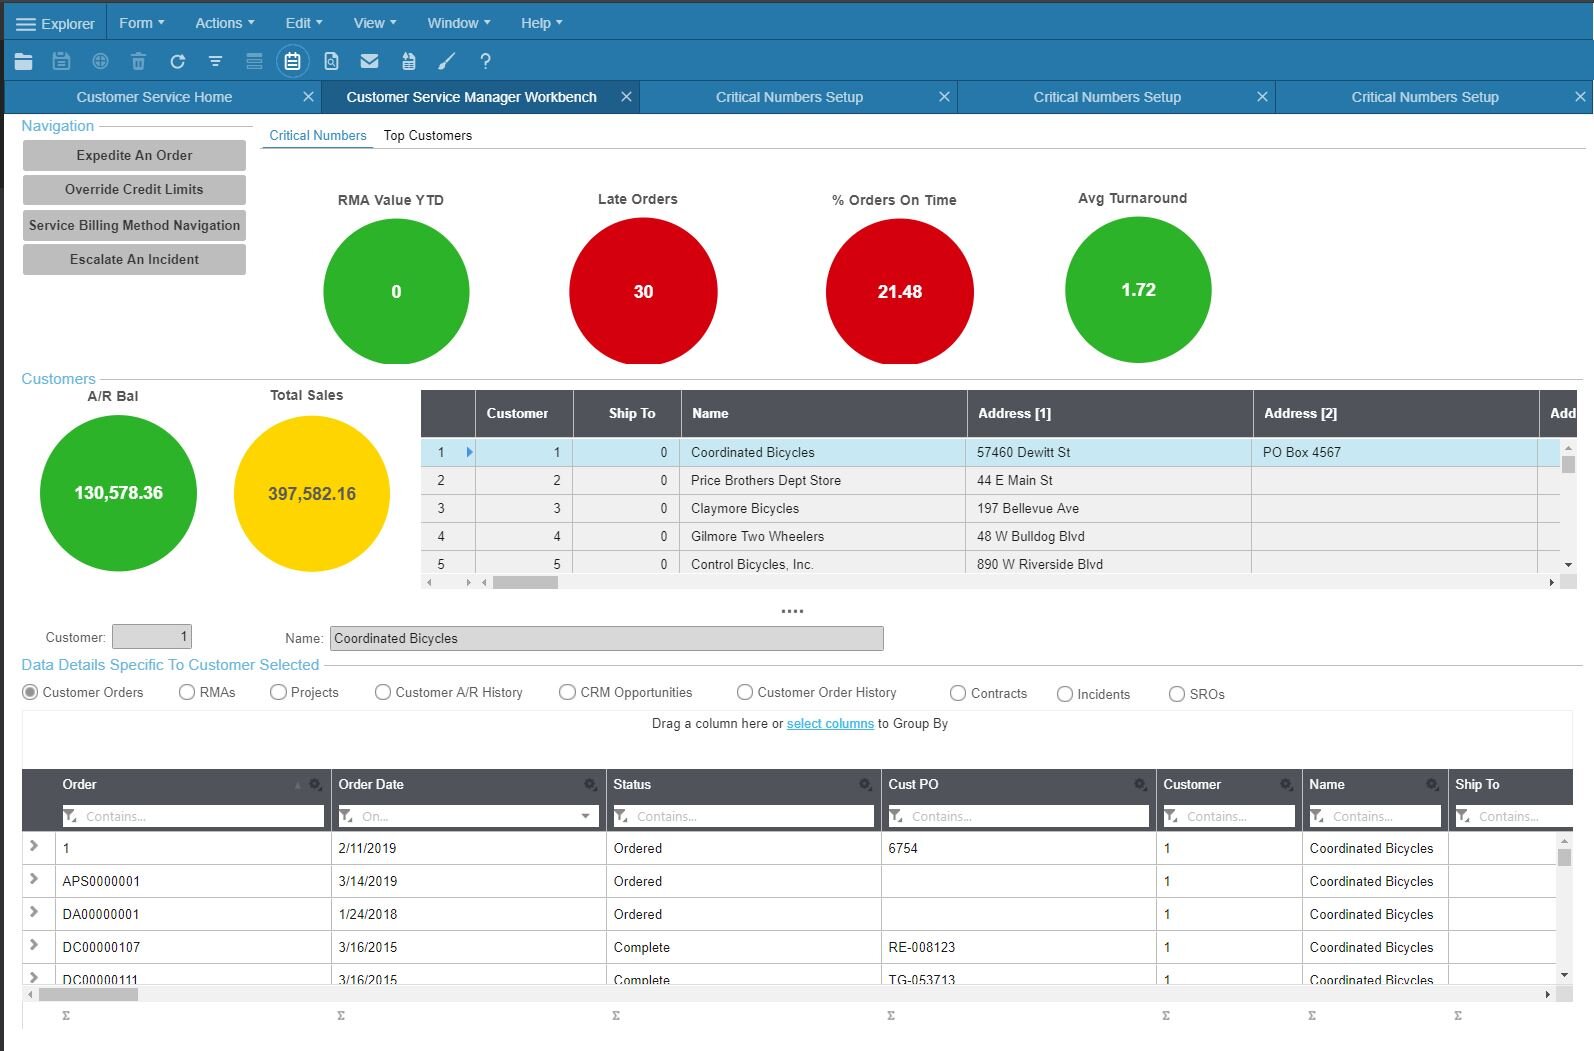The width and height of the screenshot is (1594, 1051).
Task: Open the Customer Service Home tab
Action: 154,97
